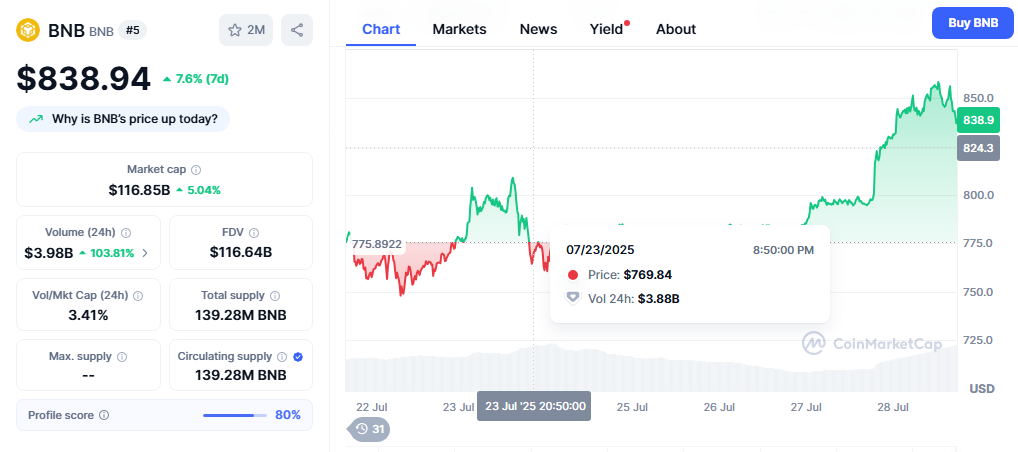Add BNB to watchlist via star button
The width and height of the screenshot is (1018, 452).
tap(246, 30)
